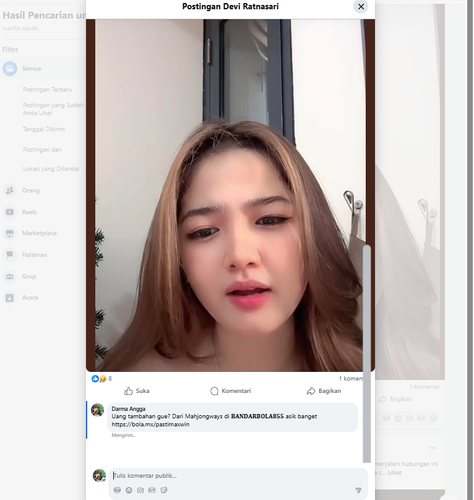Switch commenting profile via avatar beside input
The width and height of the screenshot is (474, 500).
tap(99, 475)
